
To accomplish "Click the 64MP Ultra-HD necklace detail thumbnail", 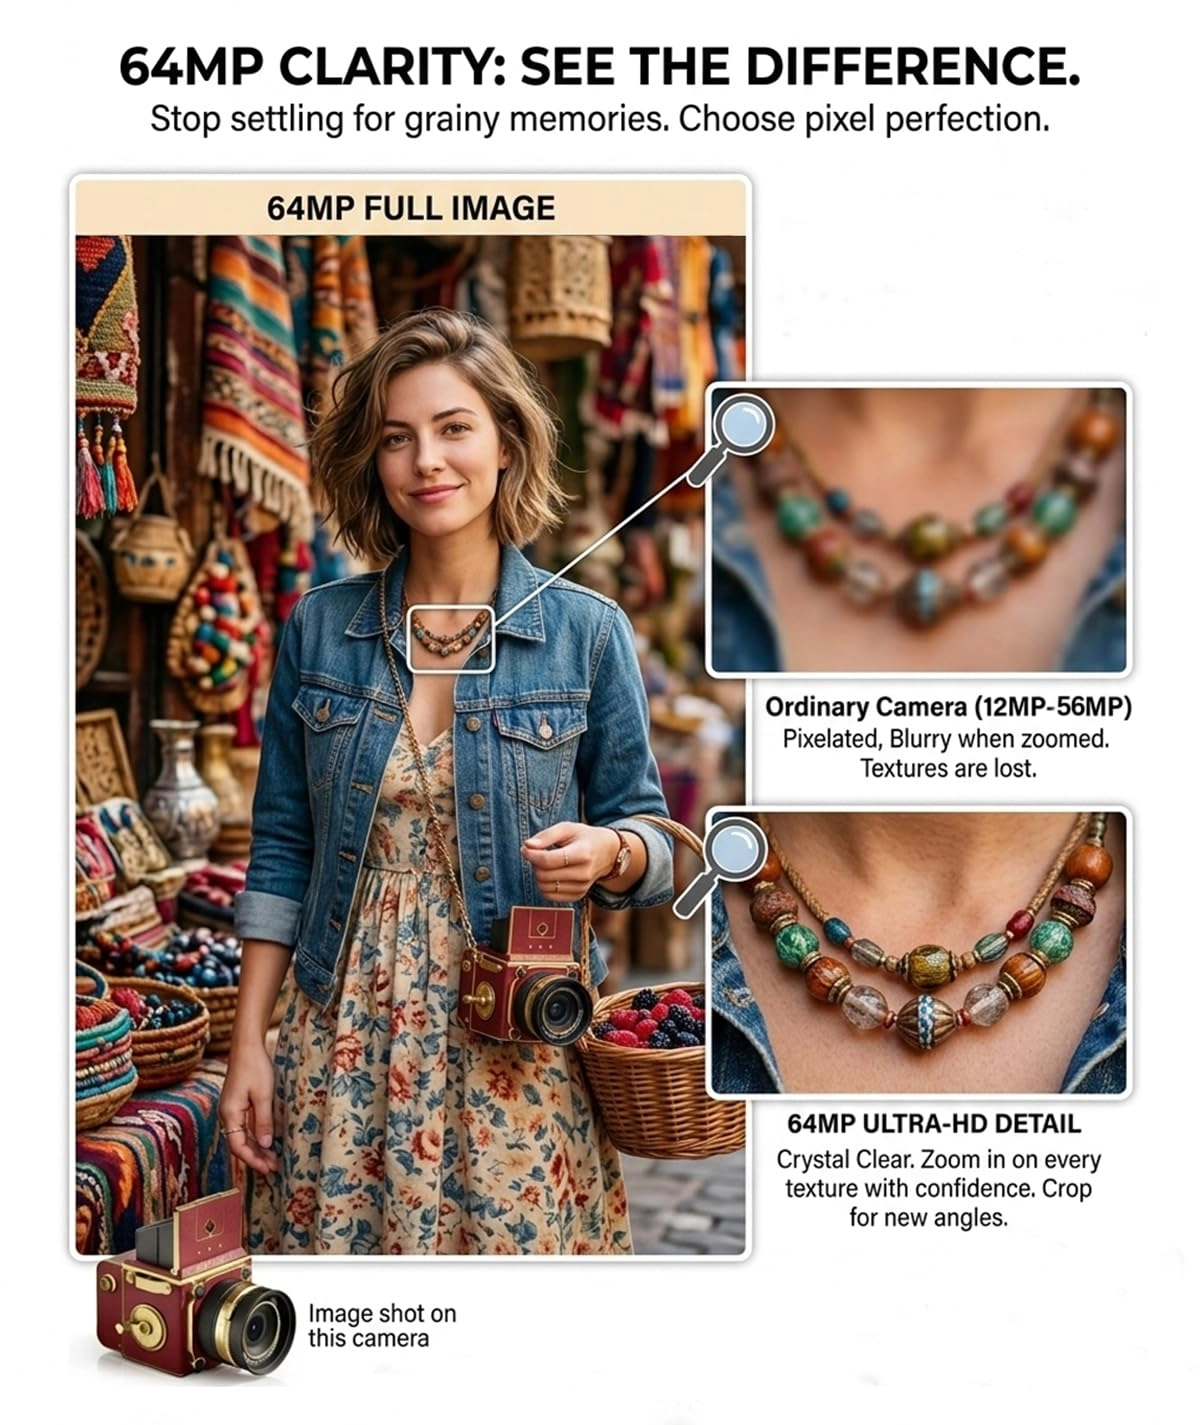I will click(919, 953).
